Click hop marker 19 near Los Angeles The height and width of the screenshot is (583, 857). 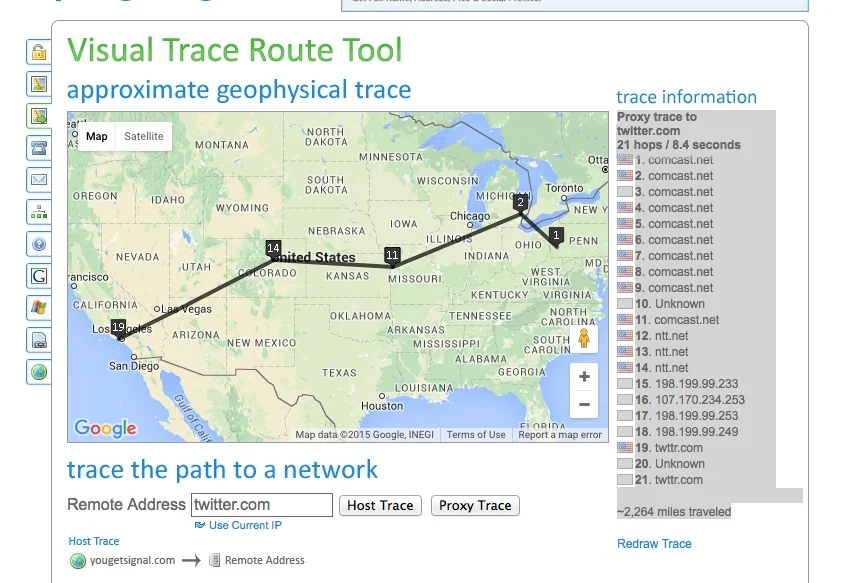(118, 328)
